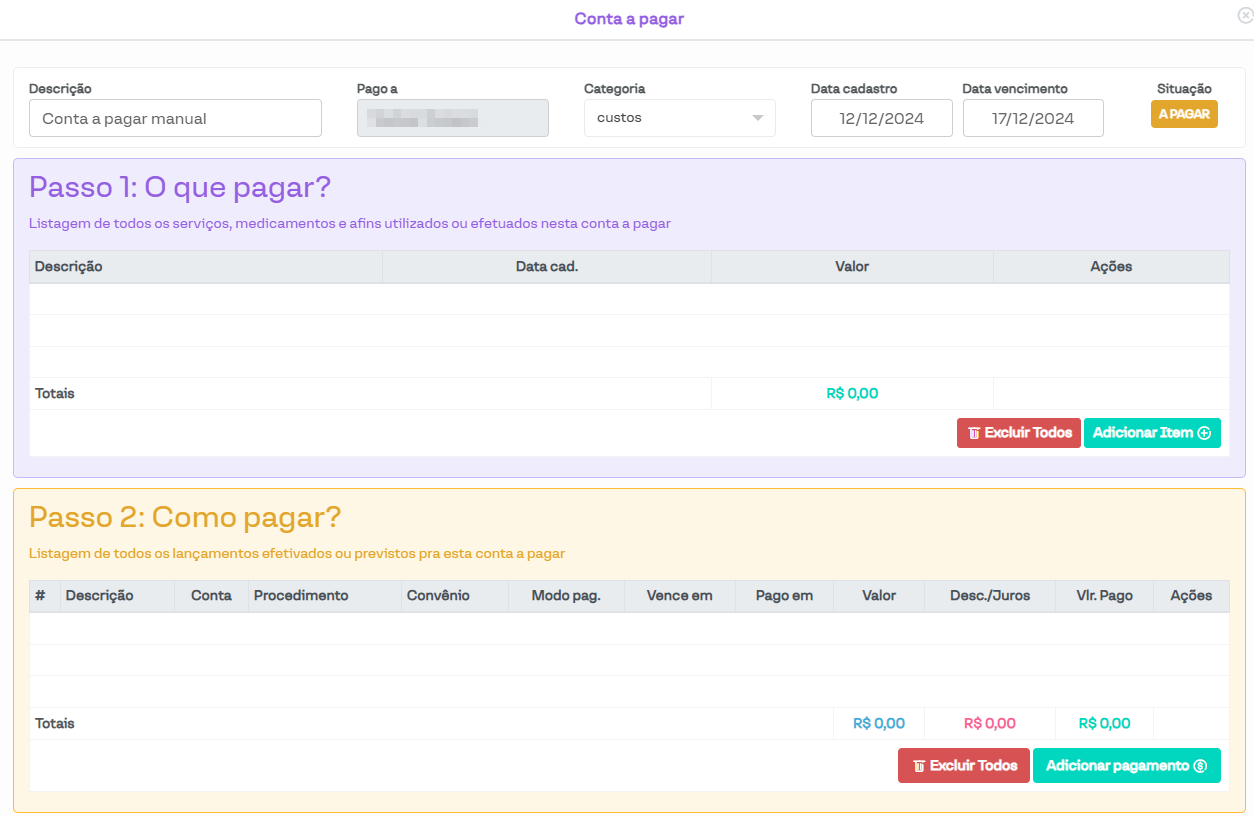The width and height of the screenshot is (1254, 816).
Task: Click the blurred Pago a field
Action: (452, 118)
